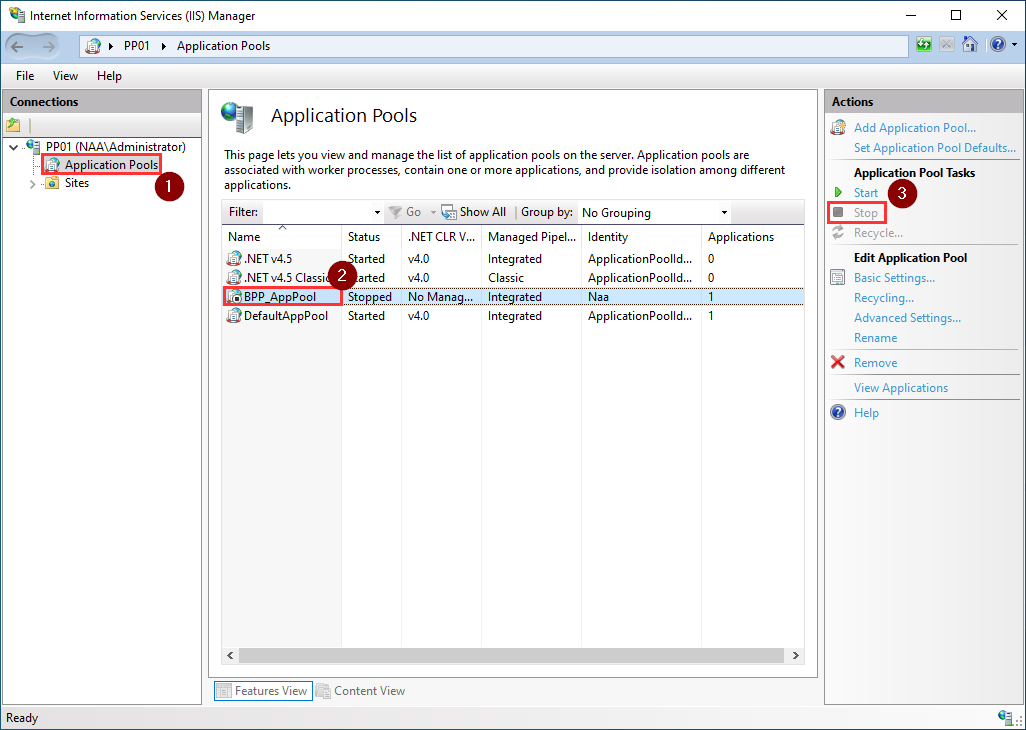Screen dimensions: 1026x730
Task: Select PP01 (NAA\Administrator) server node
Action: point(116,147)
